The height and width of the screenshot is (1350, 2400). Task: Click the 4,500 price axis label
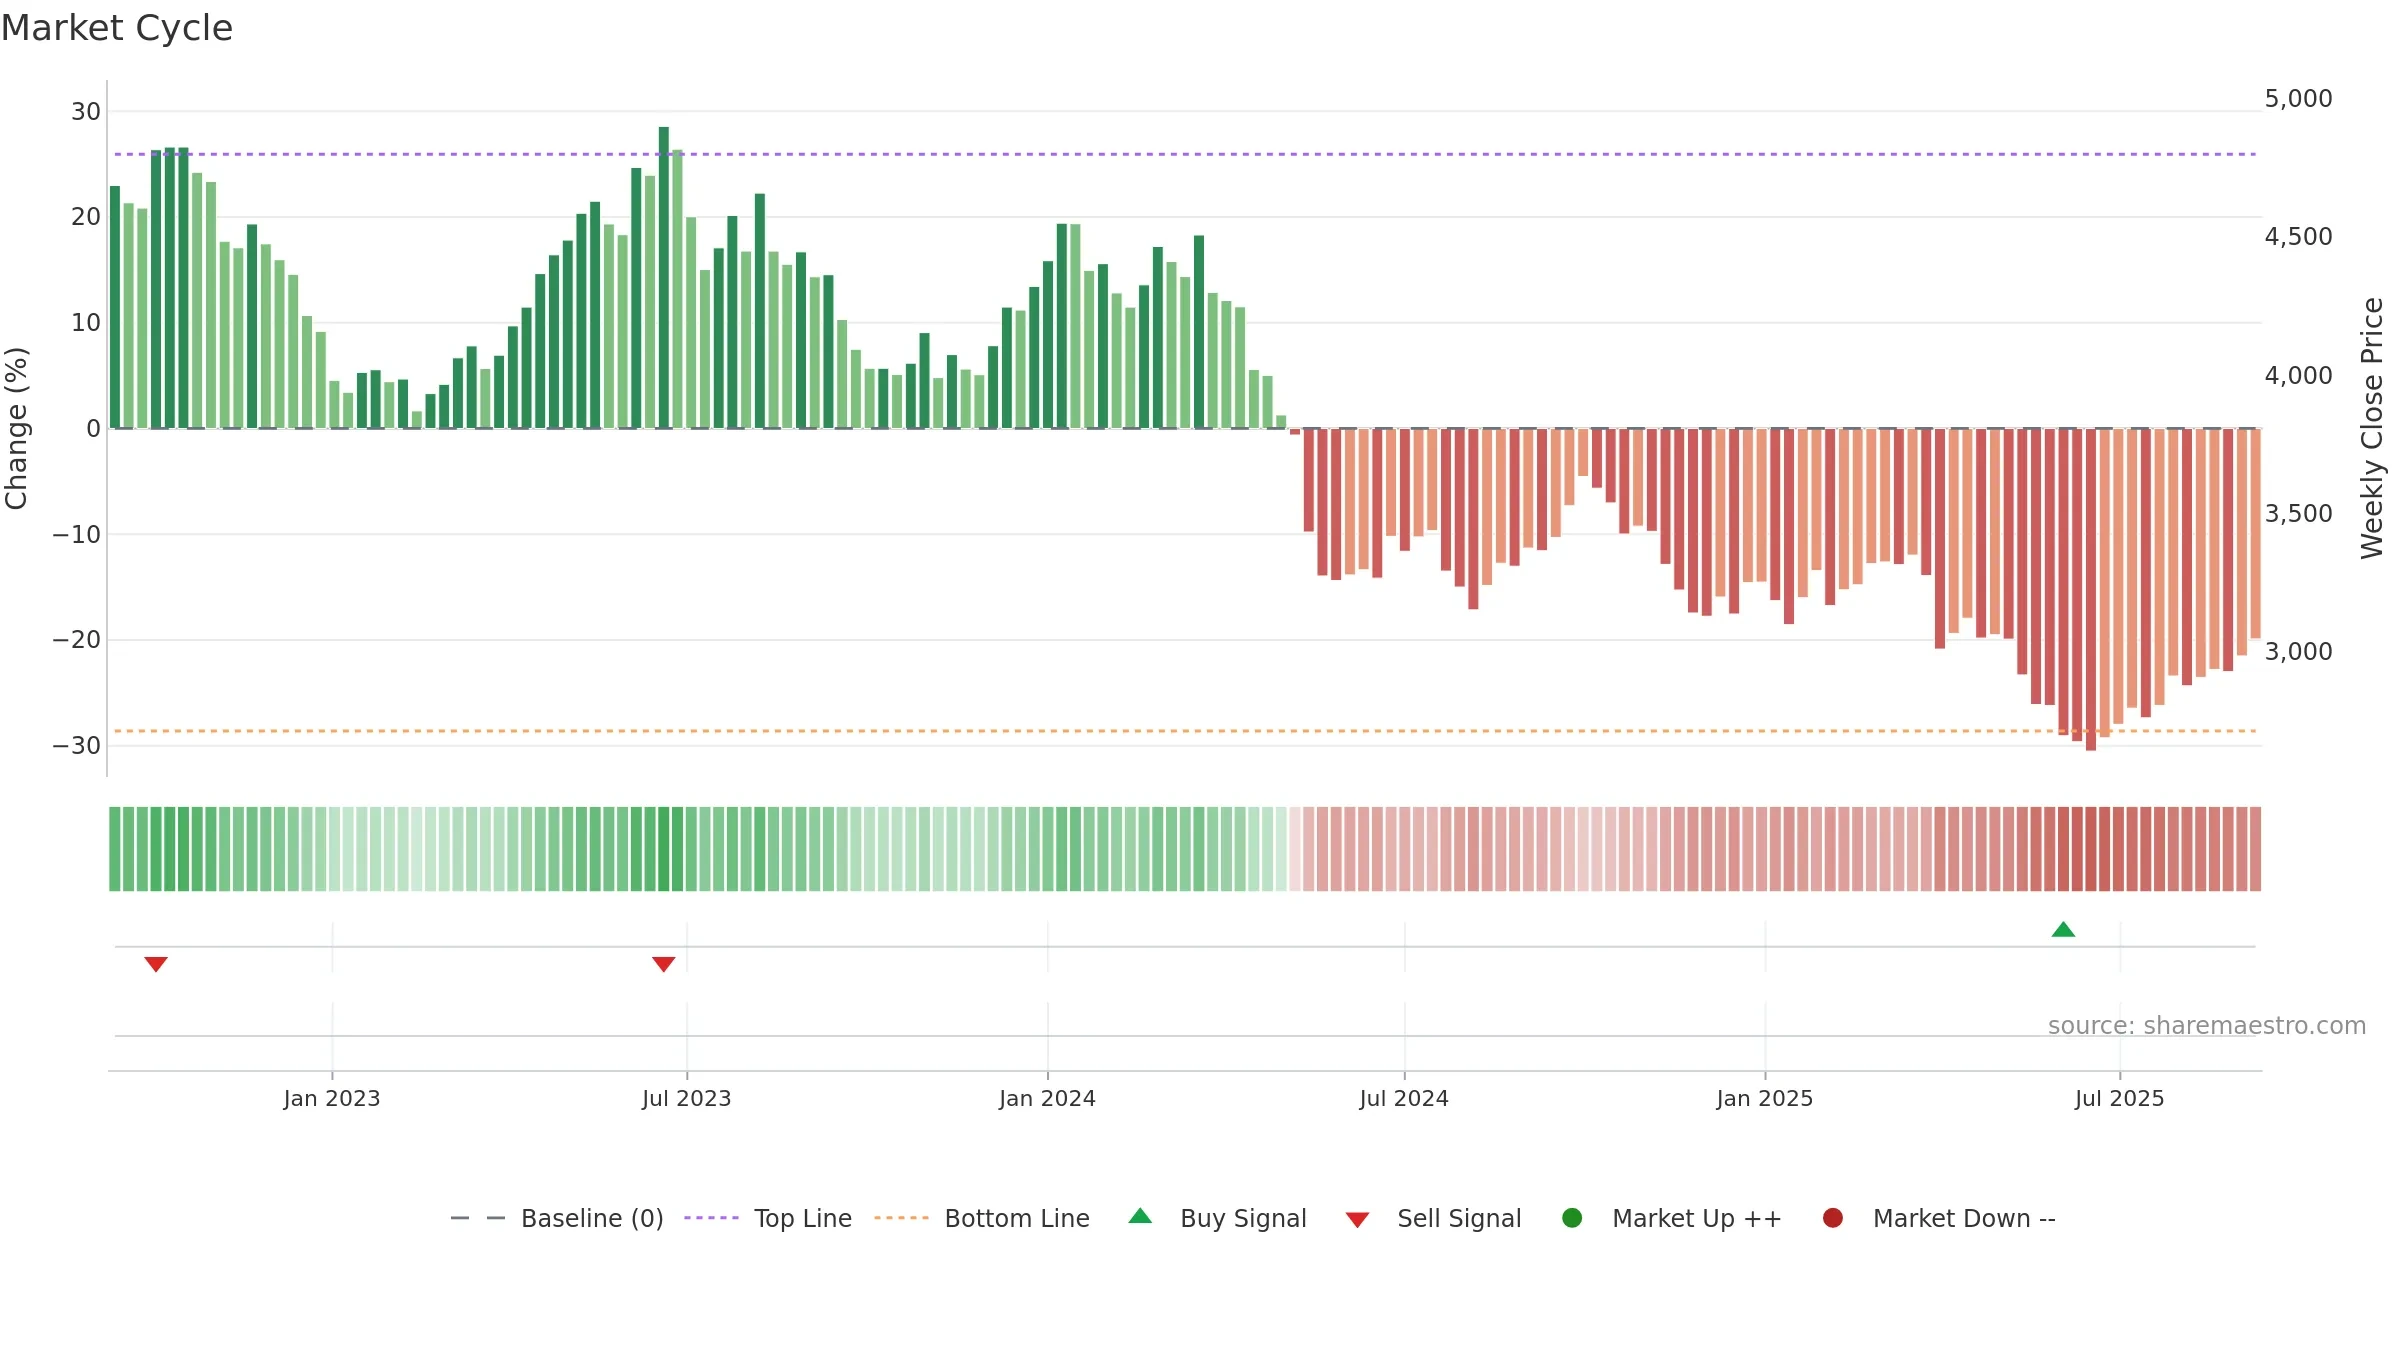[x=2298, y=237]
